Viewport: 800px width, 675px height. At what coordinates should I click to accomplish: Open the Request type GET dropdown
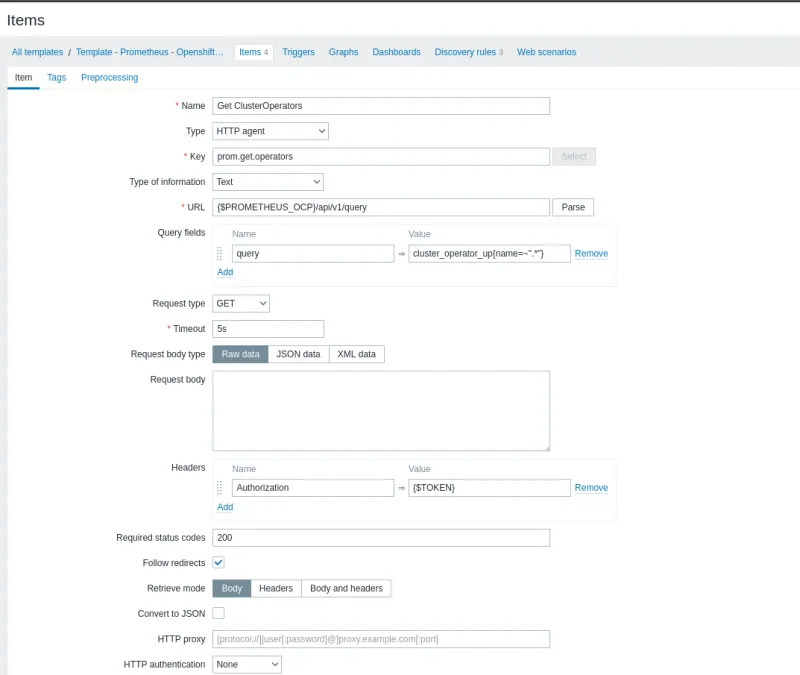point(241,303)
